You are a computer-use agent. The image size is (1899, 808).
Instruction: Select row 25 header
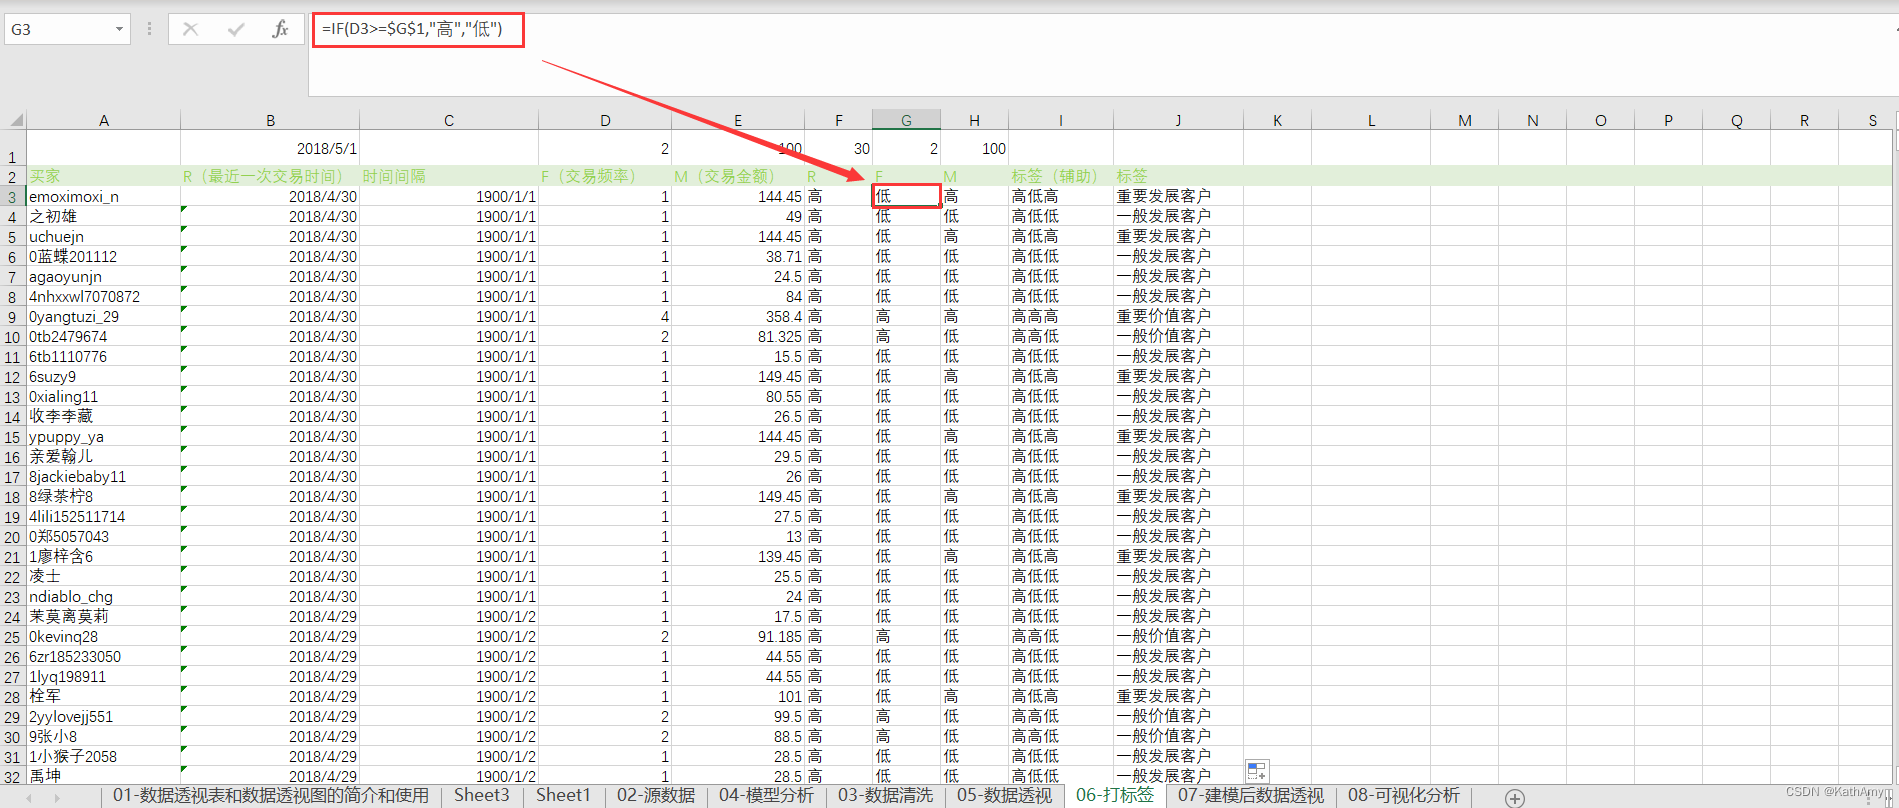(13, 637)
